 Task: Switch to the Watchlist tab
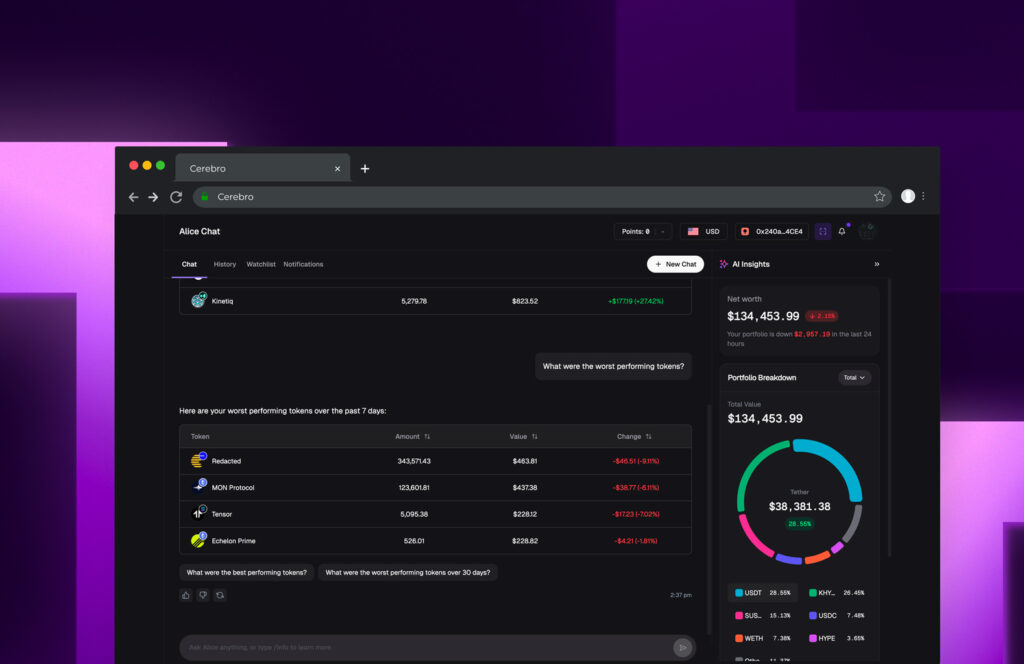261,264
